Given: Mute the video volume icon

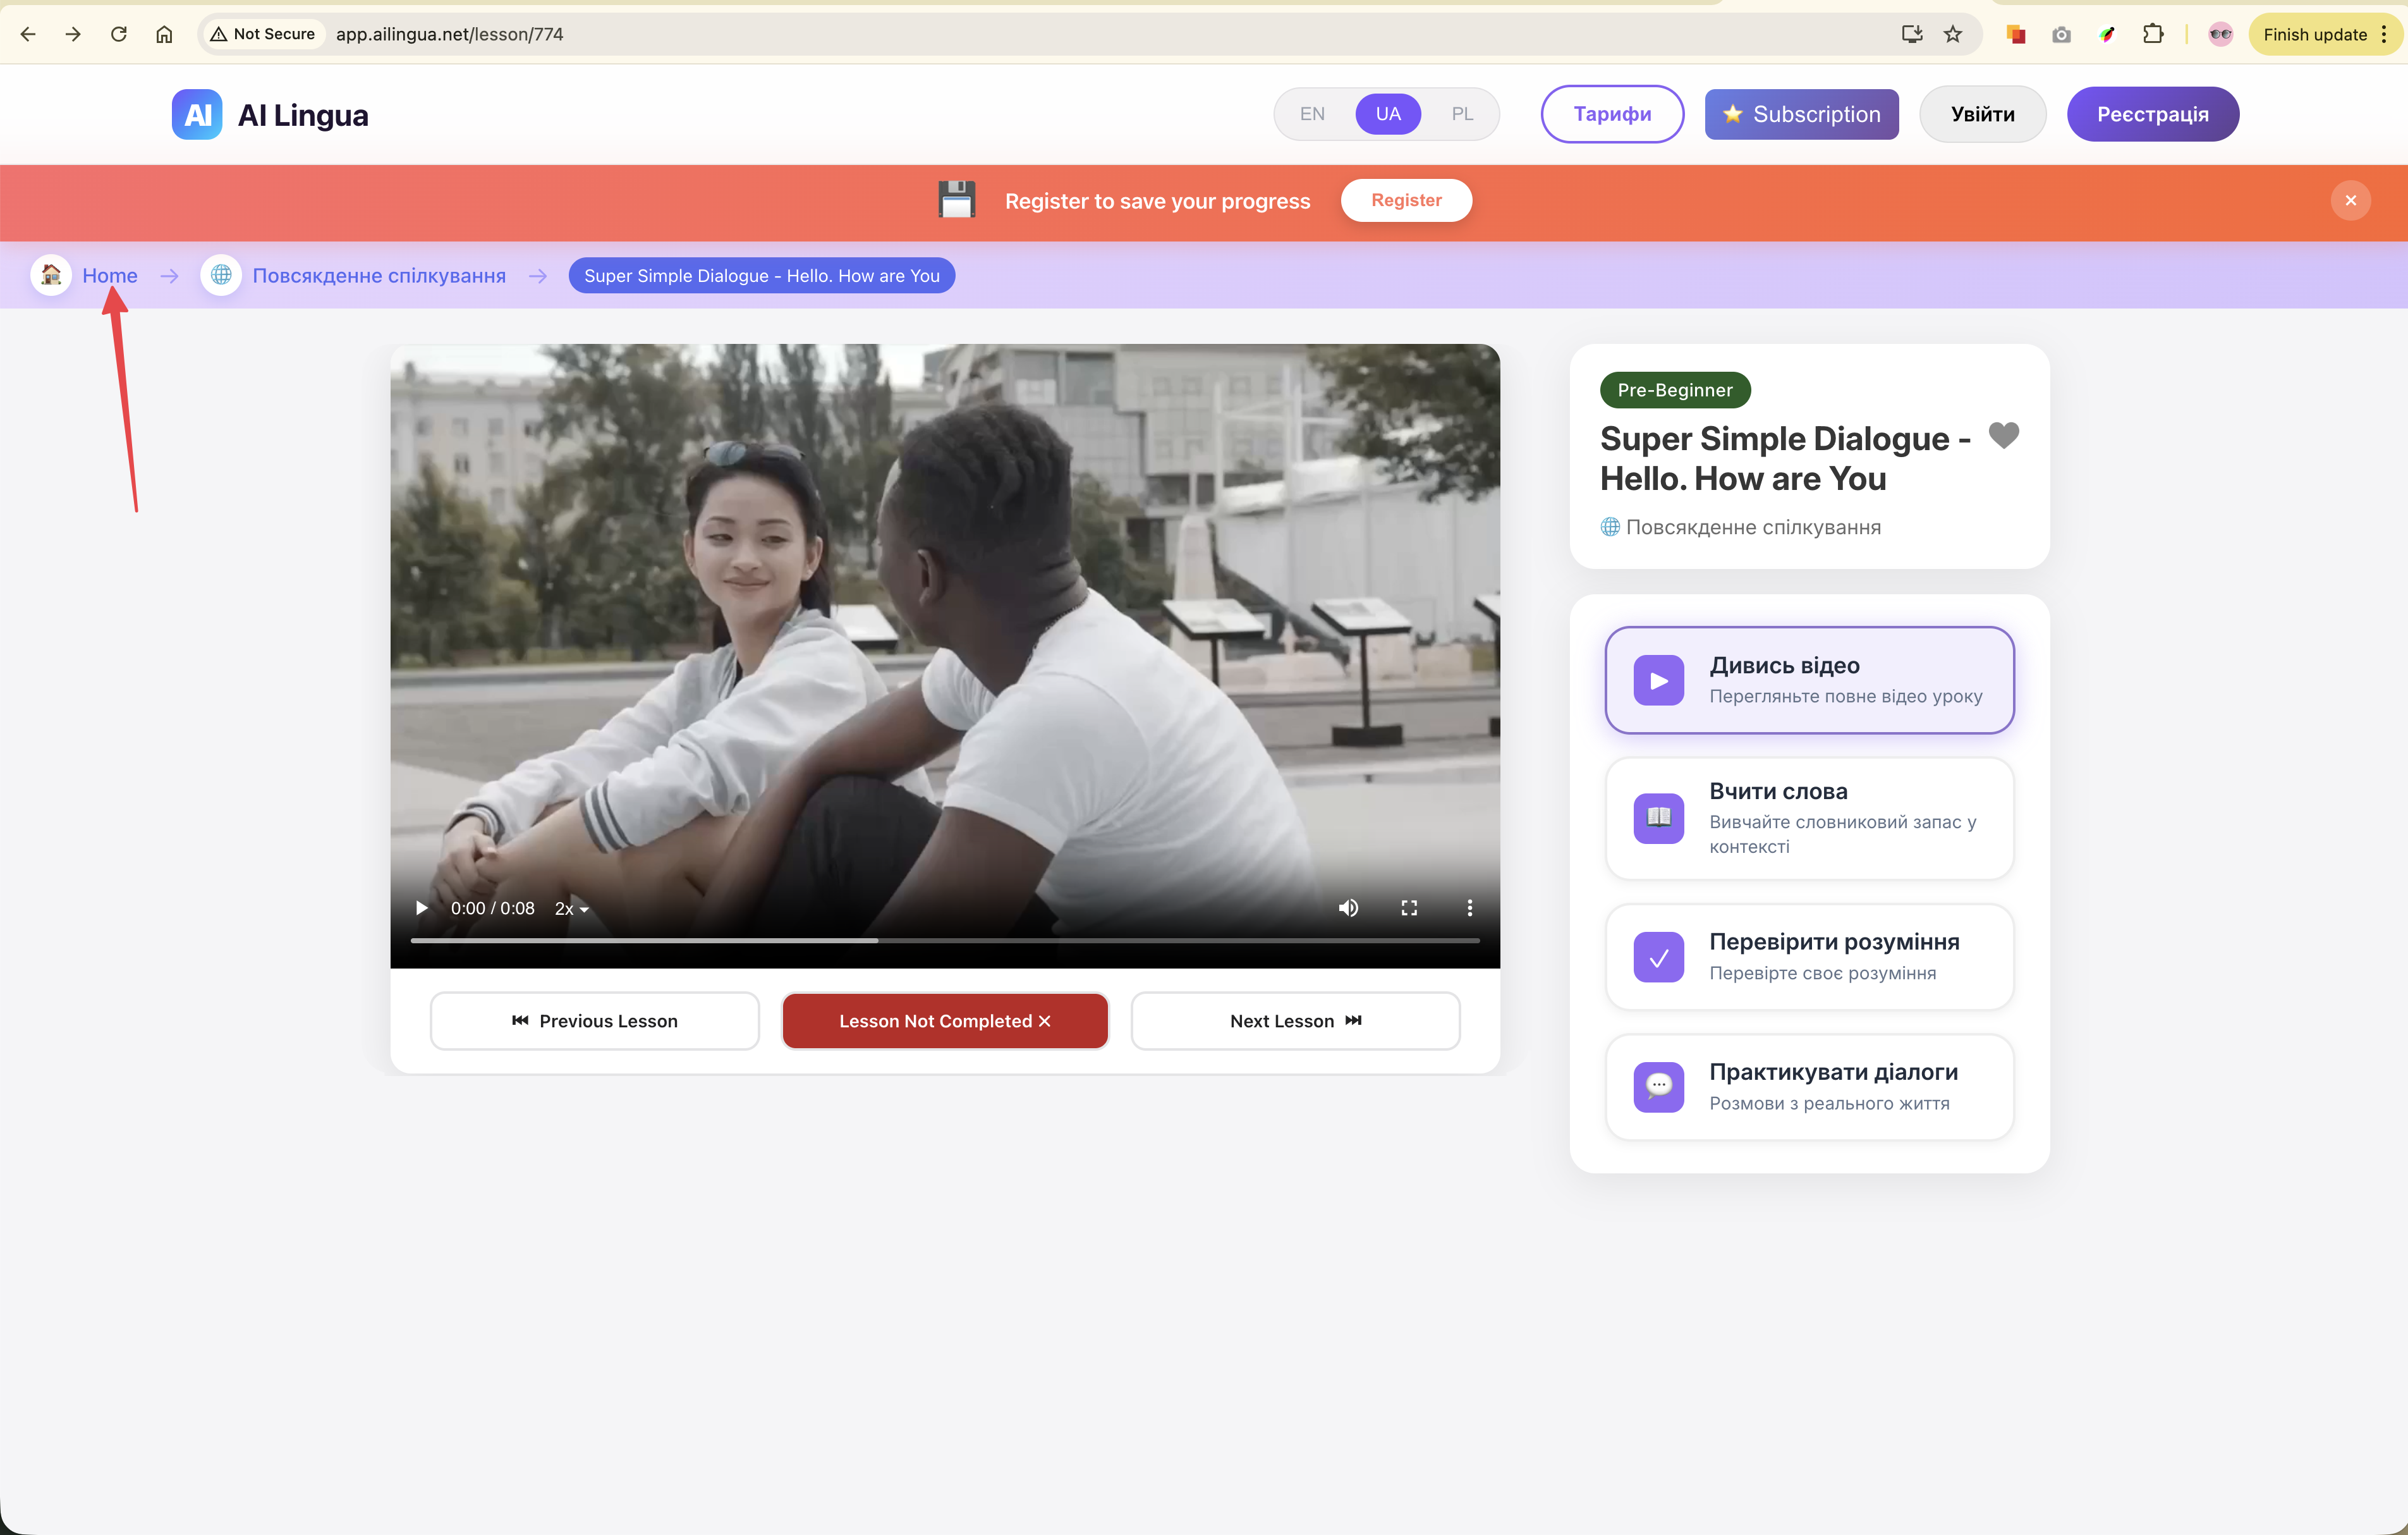Looking at the screenshot, I should point(1348,908).
